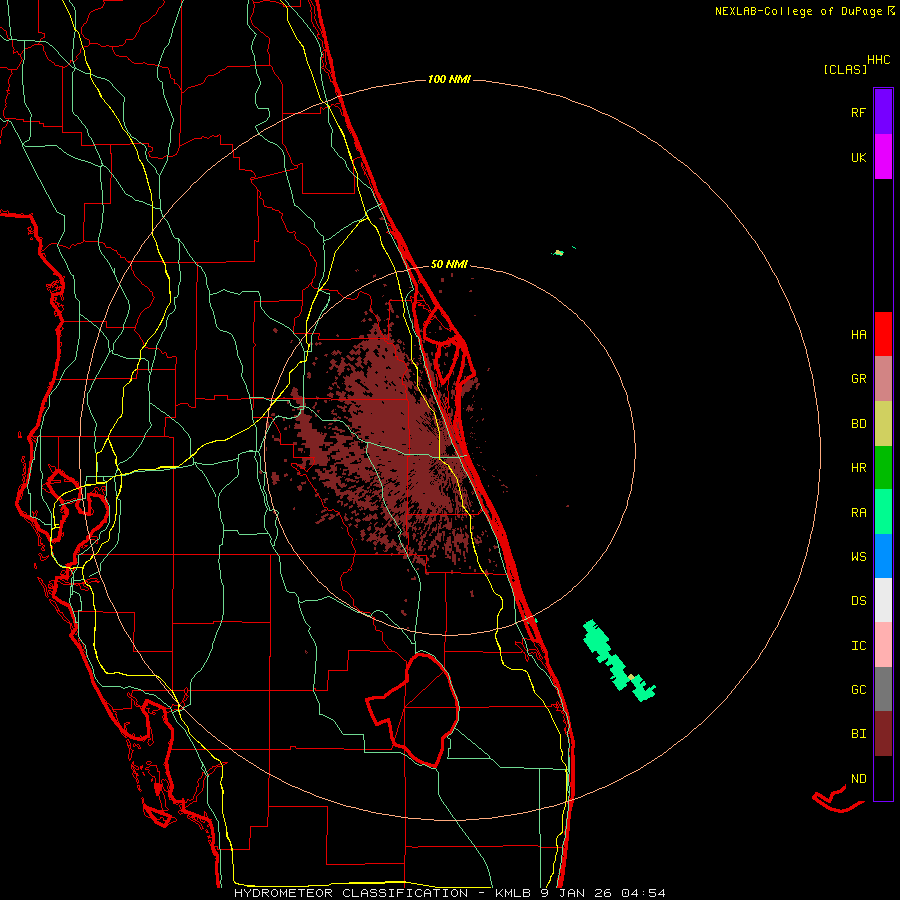
Task: Click the RA legend label
Action: [858, 513]
